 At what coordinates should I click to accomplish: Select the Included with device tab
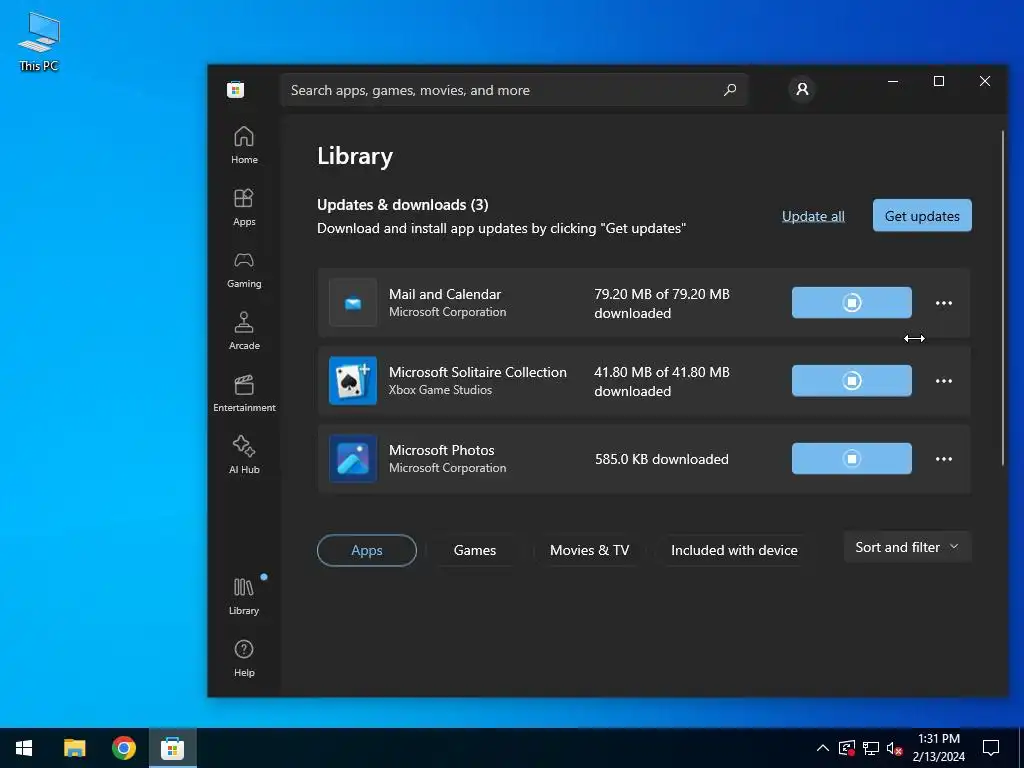click(734, 551)
